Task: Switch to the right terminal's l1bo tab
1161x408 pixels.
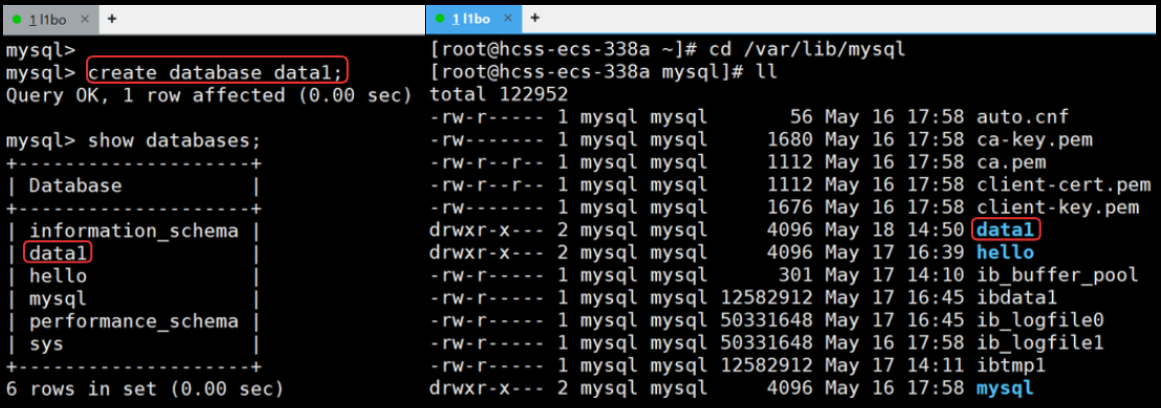Action: (474, 19)
